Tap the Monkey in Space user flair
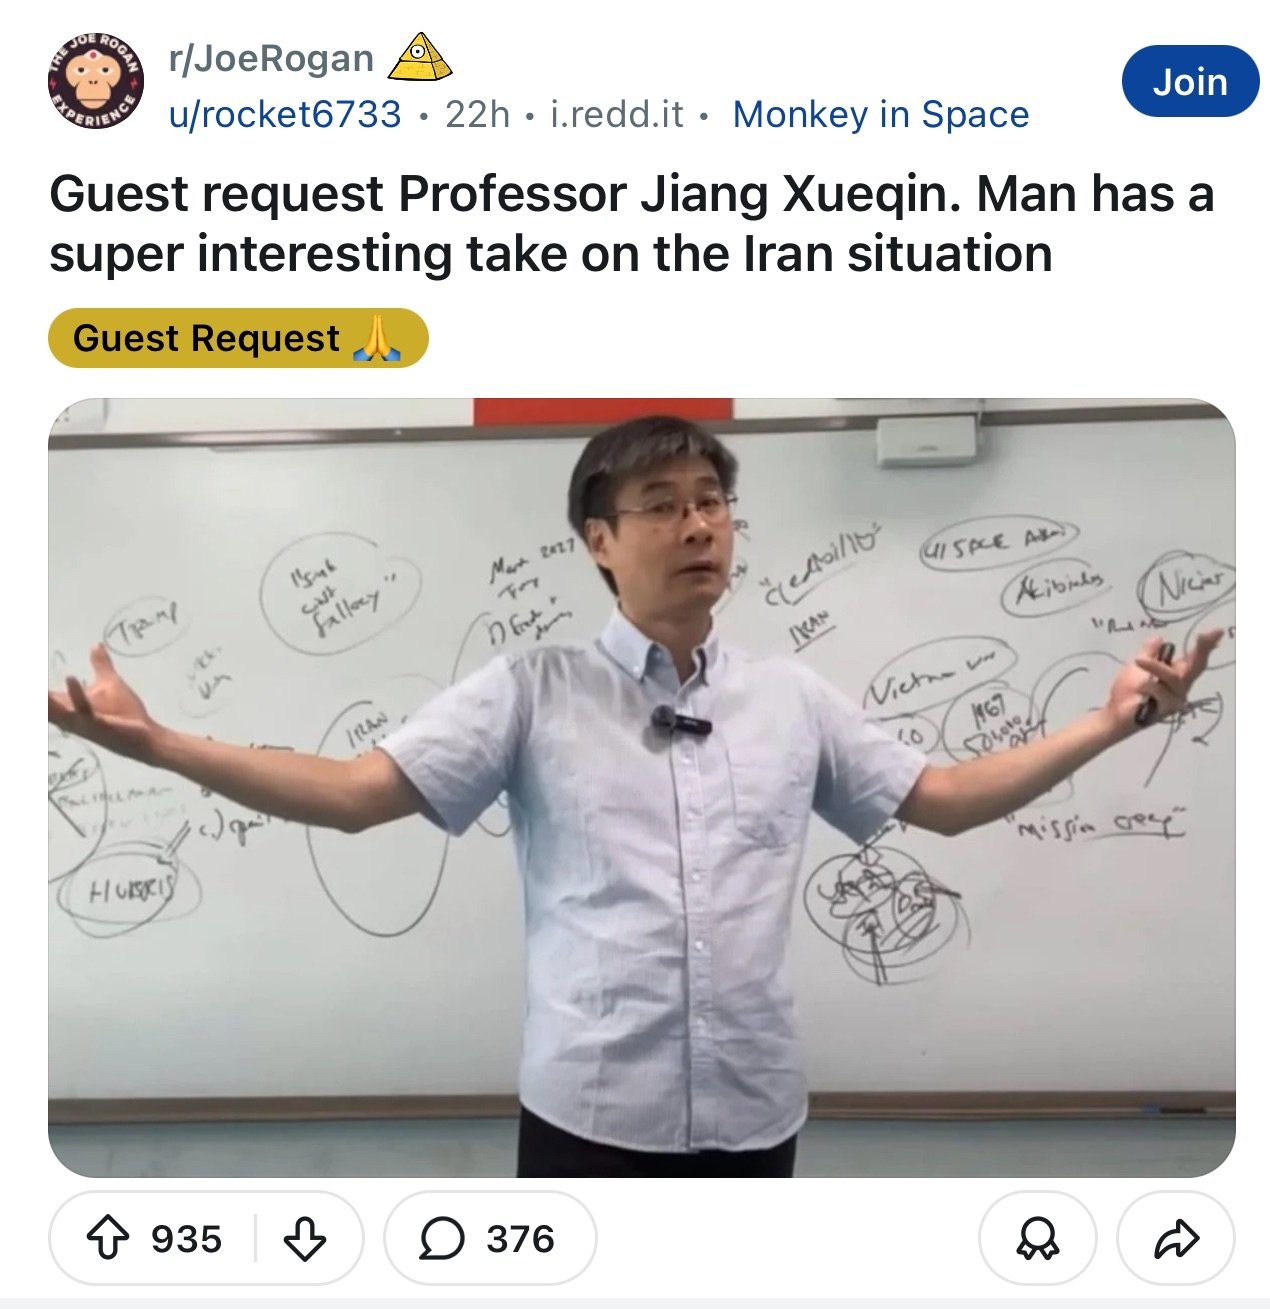The width and height of the screenshot is (1270, 1309). [x=881, y=114]
